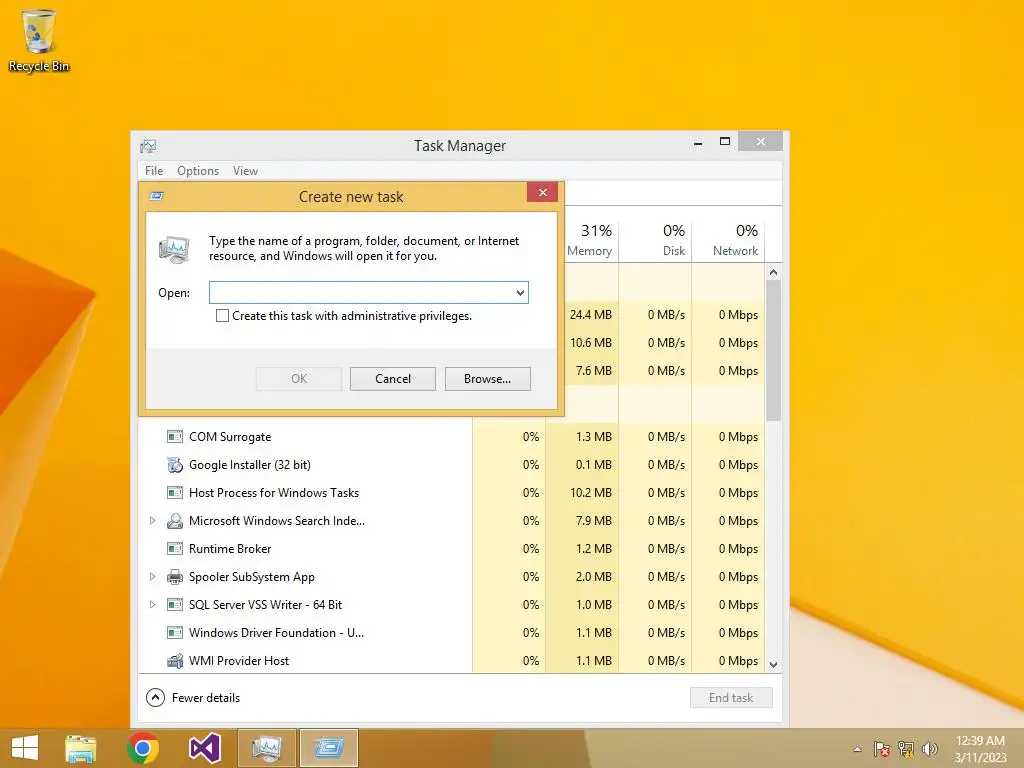Select the Runtime Broker row name
1024x768 pixels.
(x=230, y=549)
